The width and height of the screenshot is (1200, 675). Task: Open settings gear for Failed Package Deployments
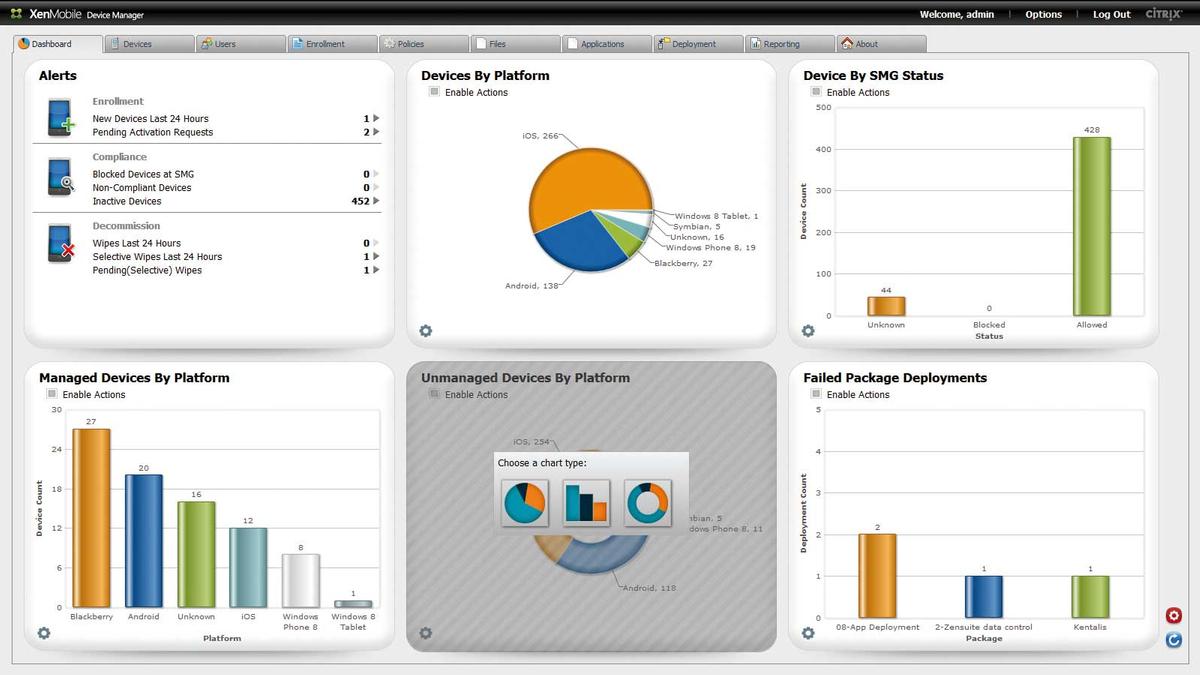(x=808, y=633)
